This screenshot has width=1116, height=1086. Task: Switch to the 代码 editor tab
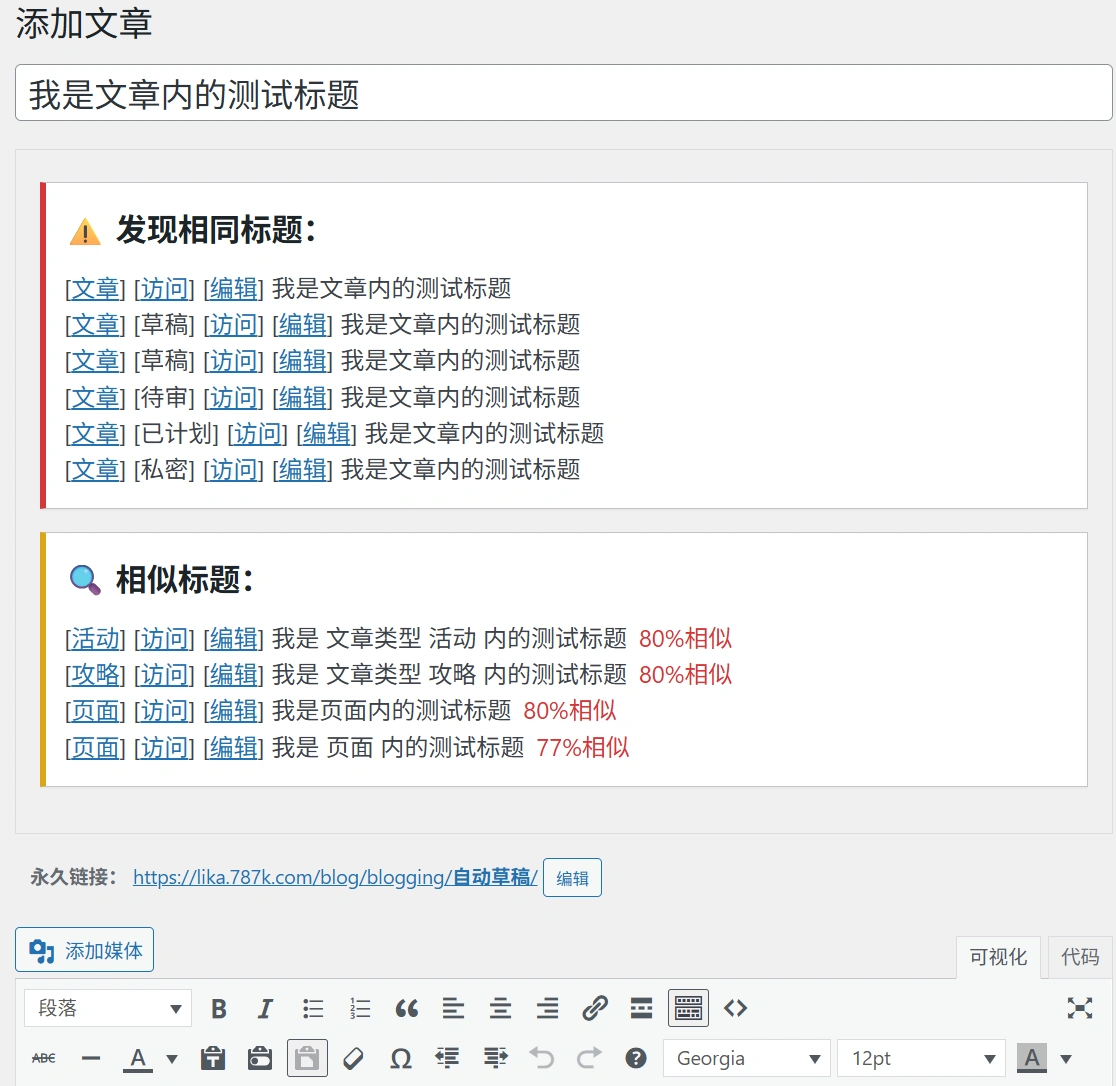[x=1080, y=957]
